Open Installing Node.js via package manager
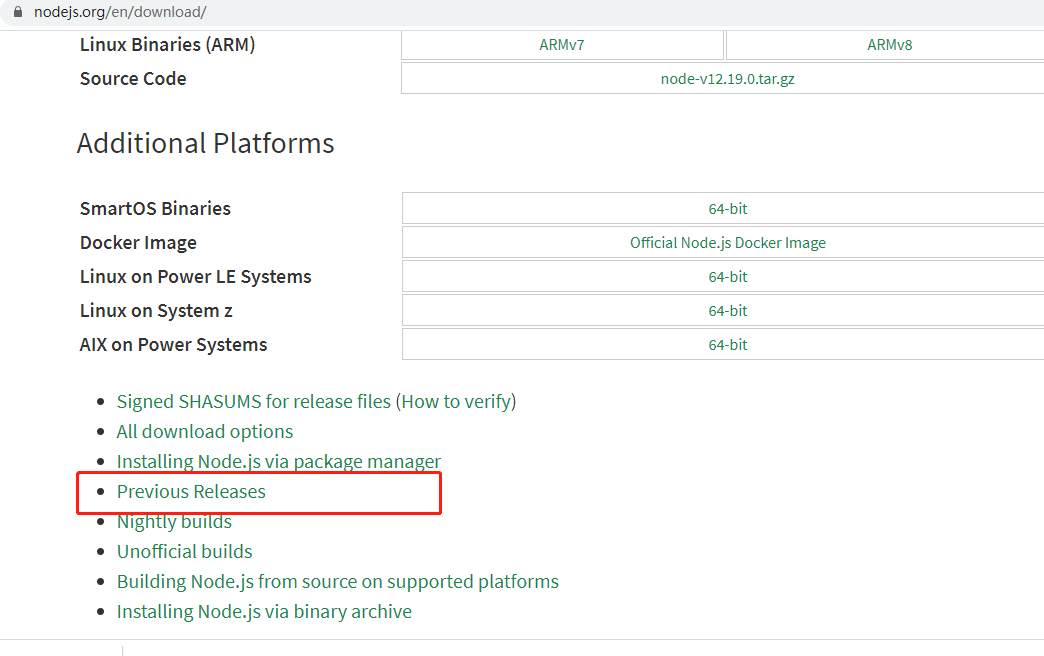1044x656 pixels. (279, 462)
